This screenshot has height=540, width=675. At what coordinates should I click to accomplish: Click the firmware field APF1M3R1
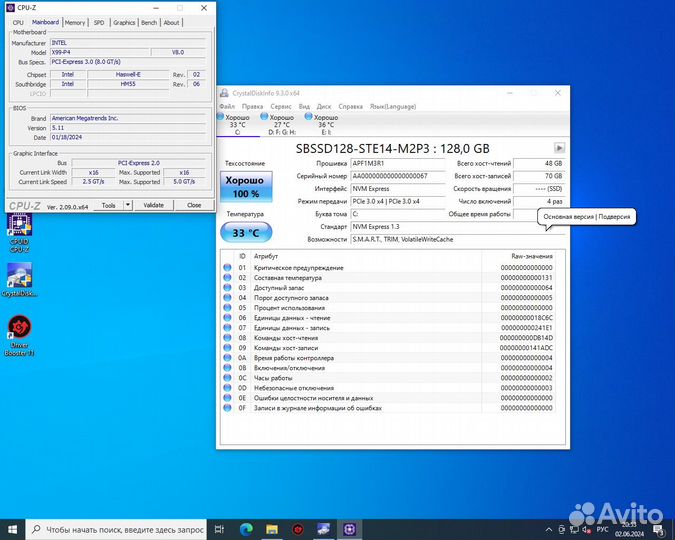pos(398,163)
